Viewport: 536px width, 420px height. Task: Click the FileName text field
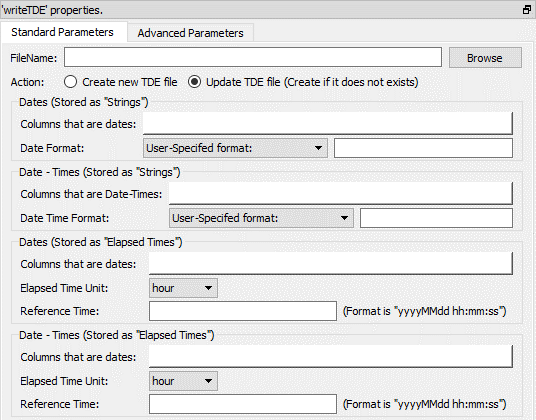coord(253,57)
